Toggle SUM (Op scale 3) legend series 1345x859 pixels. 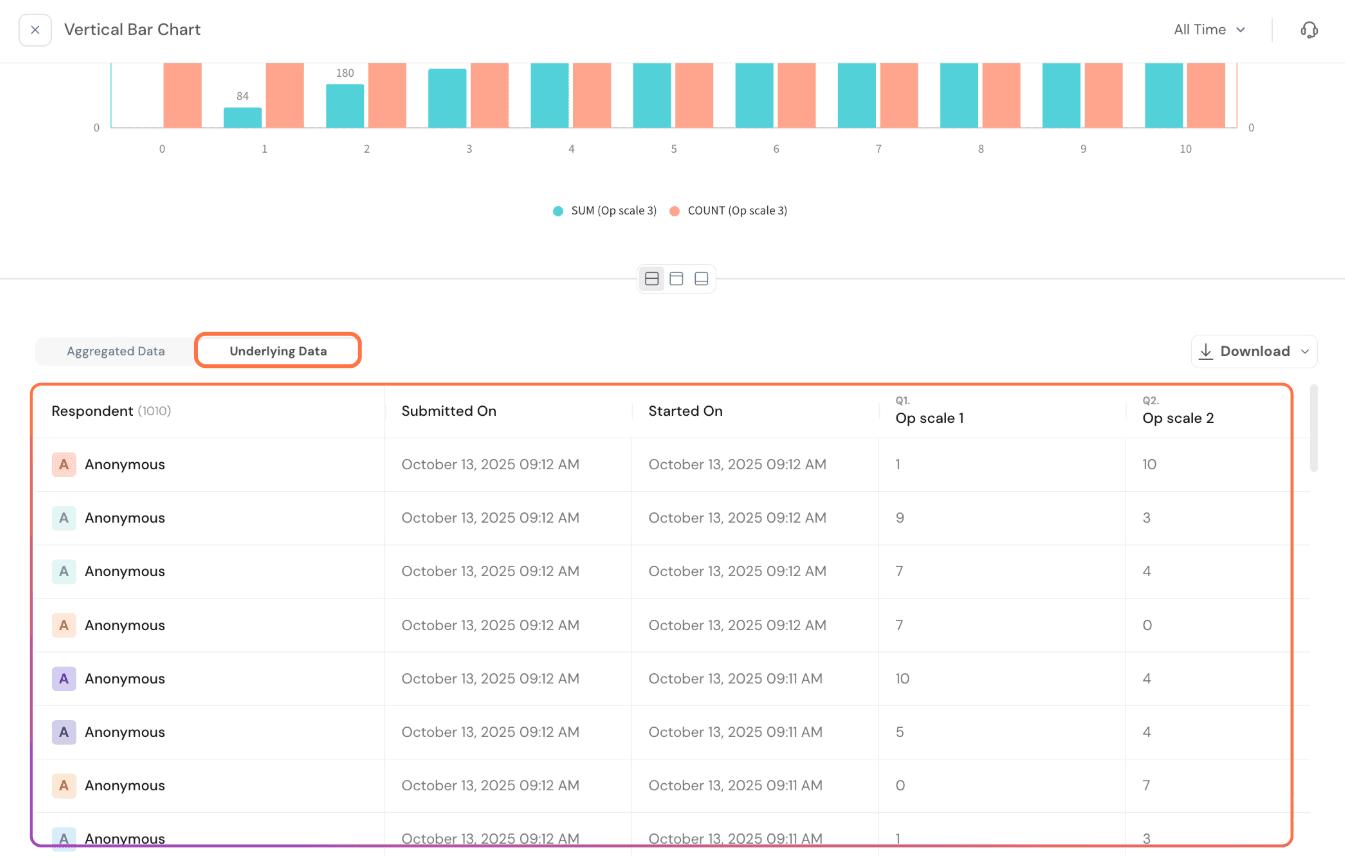coord(605,211)
